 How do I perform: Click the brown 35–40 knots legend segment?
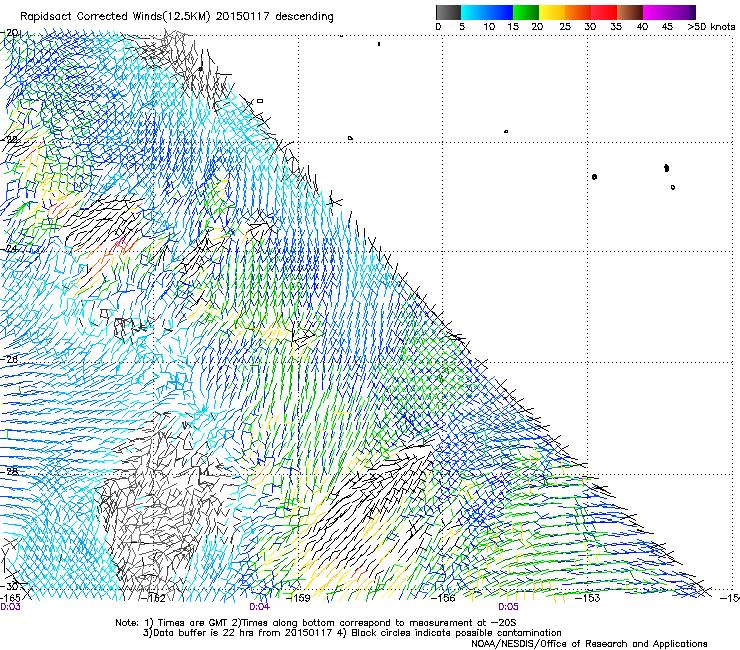(x=630, y=12)
